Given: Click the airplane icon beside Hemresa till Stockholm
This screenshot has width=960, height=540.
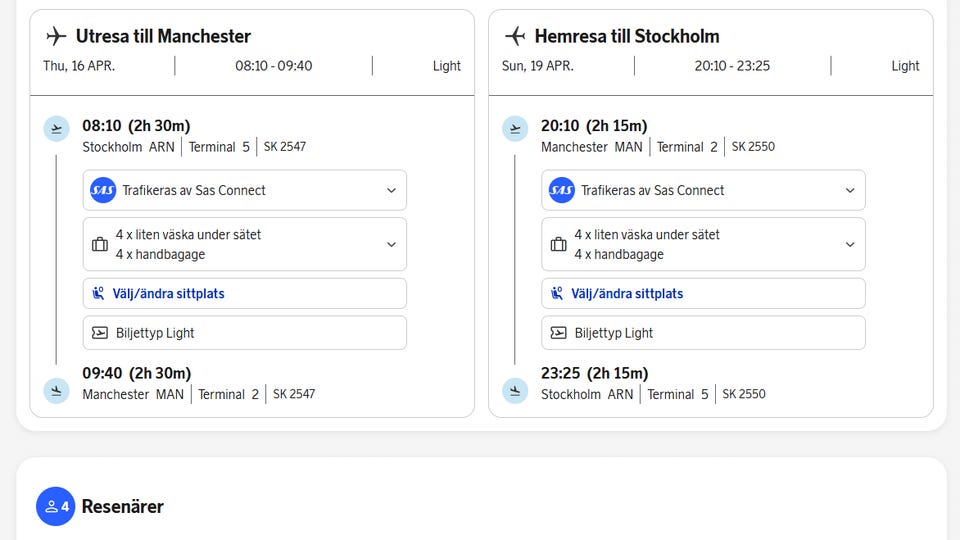Looking at the screenshot, I should (515, 37).
